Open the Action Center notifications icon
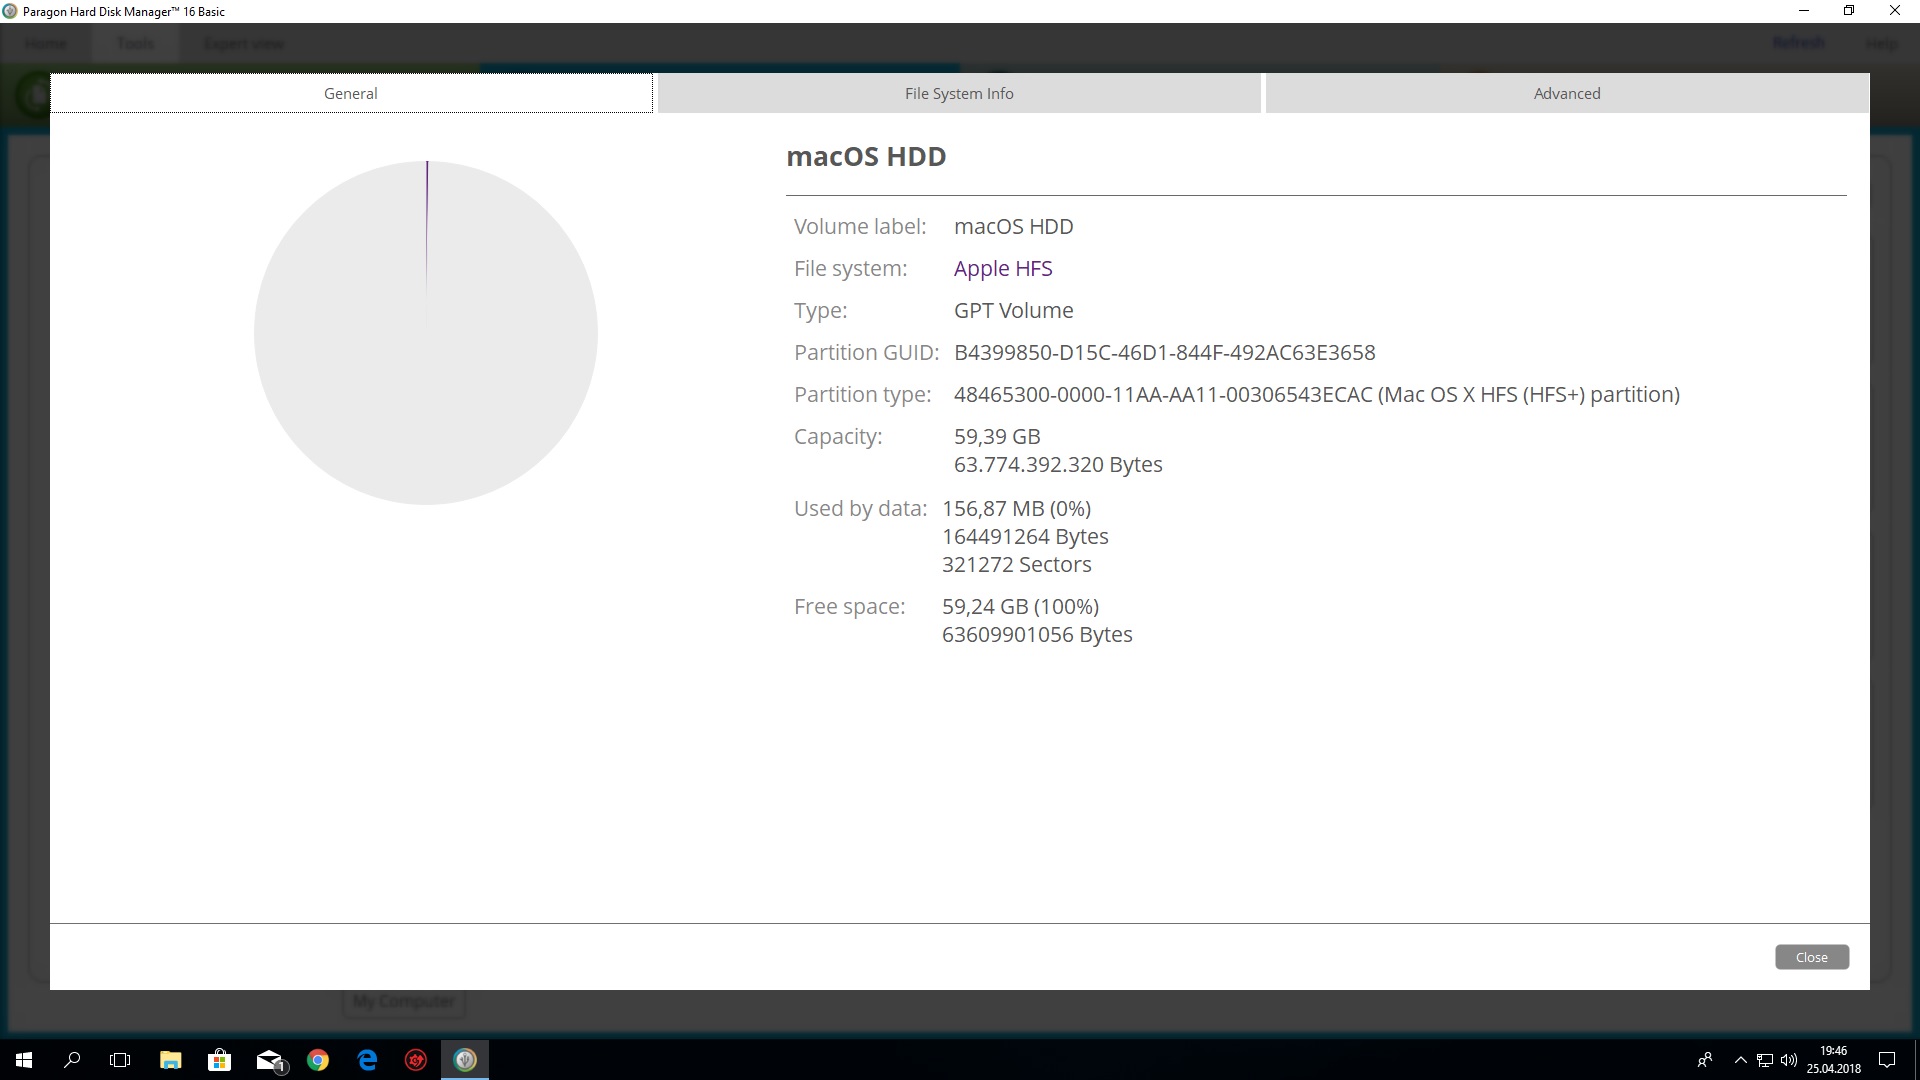The image size is (1920, 1080). tap(1887, 1060)
